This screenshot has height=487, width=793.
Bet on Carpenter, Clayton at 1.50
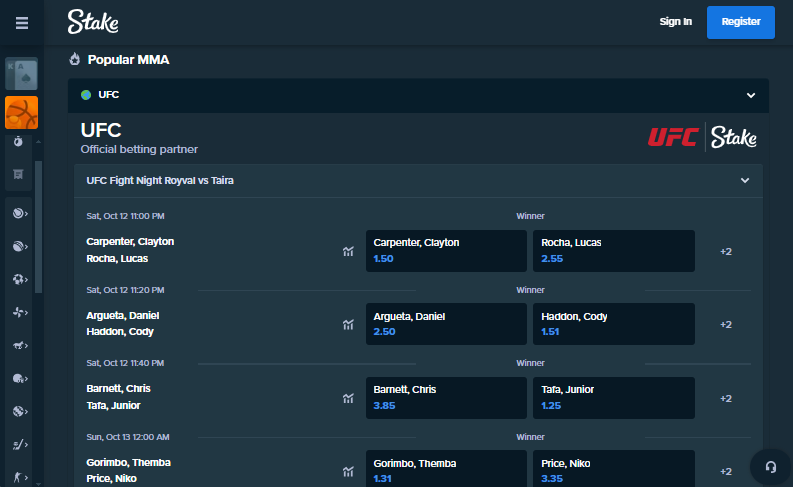tap(446, 251)
